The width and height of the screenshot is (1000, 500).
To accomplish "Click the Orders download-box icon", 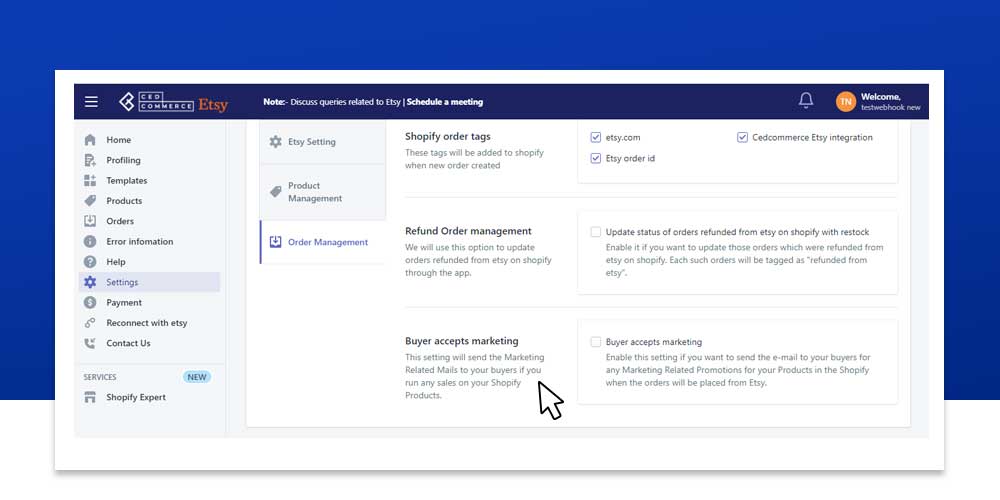I will point(90,221).
